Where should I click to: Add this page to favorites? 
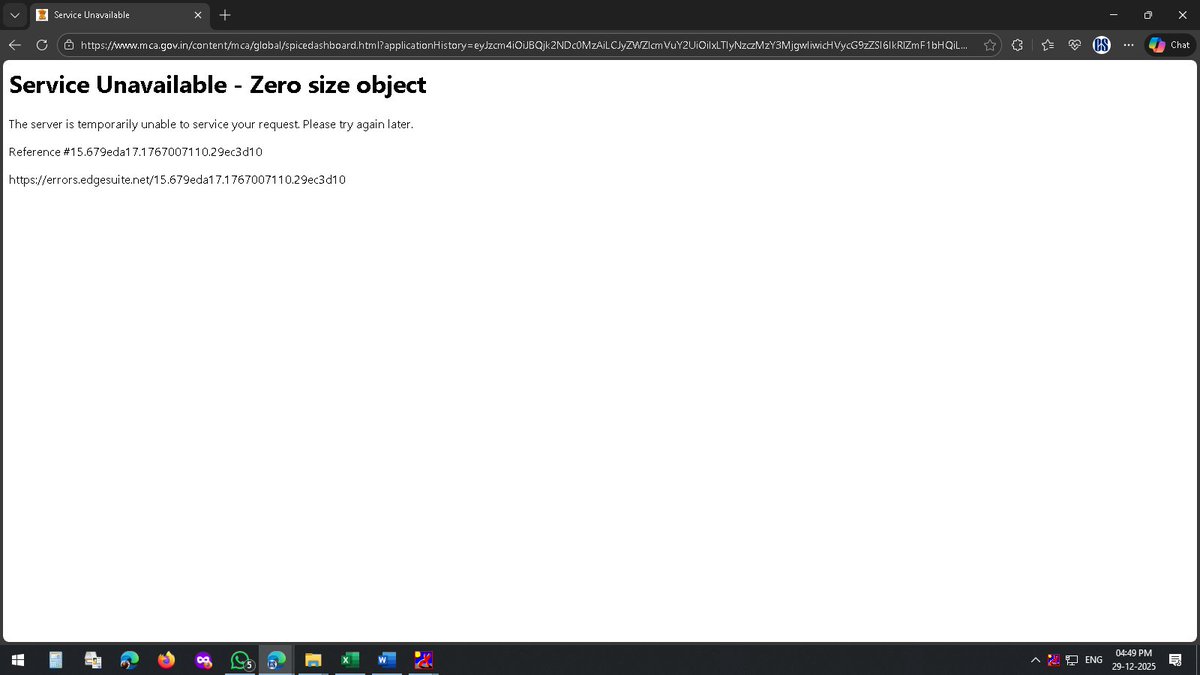click(x=989, y=45)
